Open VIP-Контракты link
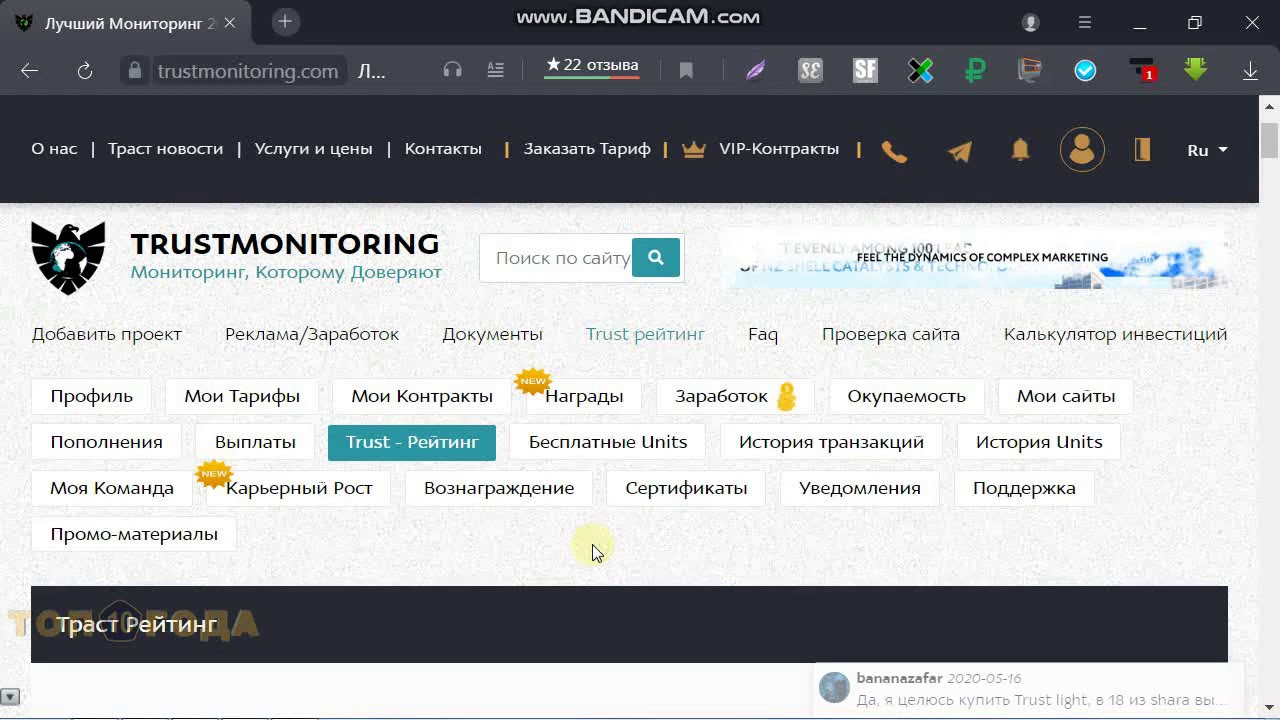 pyautogui.click(x=778, y=148)
